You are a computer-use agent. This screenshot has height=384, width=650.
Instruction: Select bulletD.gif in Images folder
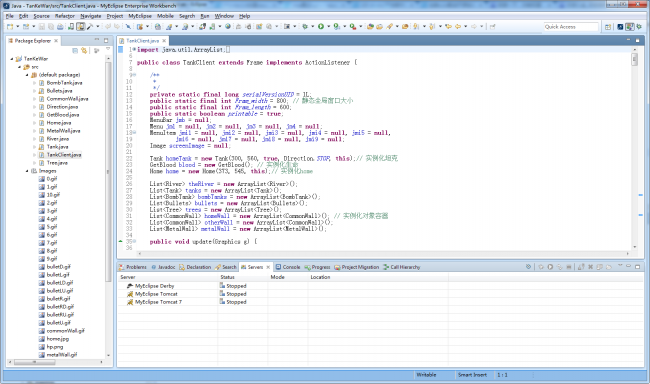tap(58, 267)
